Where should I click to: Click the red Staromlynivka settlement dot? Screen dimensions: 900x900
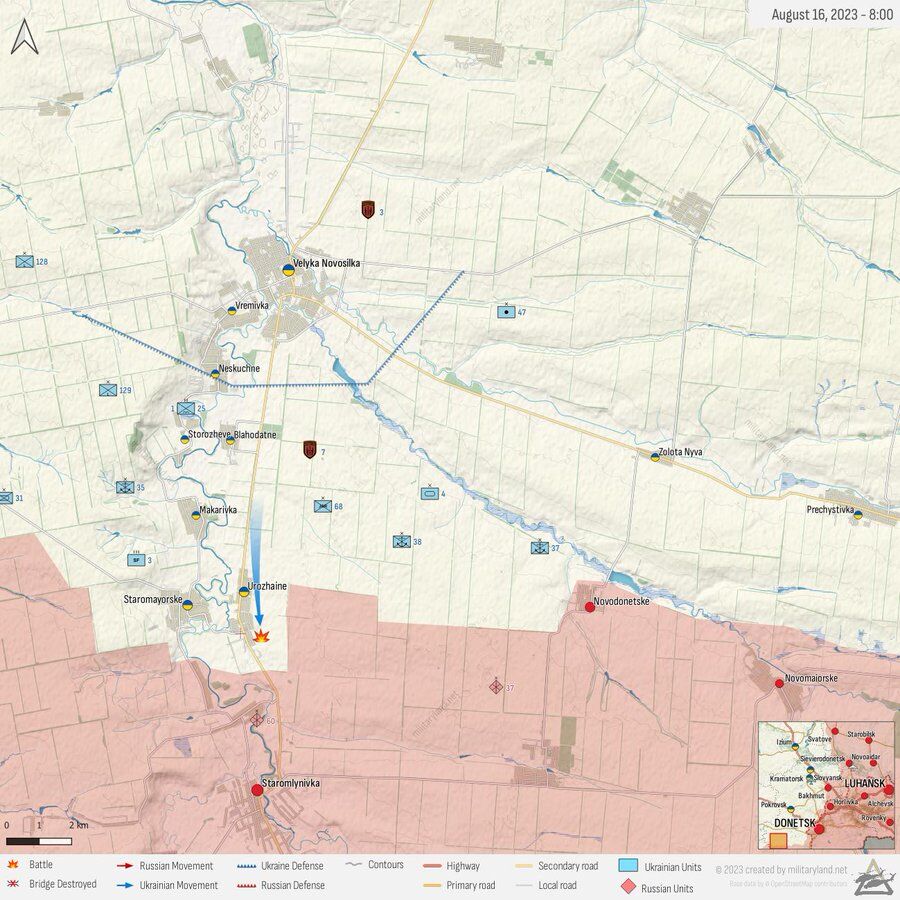257,790
